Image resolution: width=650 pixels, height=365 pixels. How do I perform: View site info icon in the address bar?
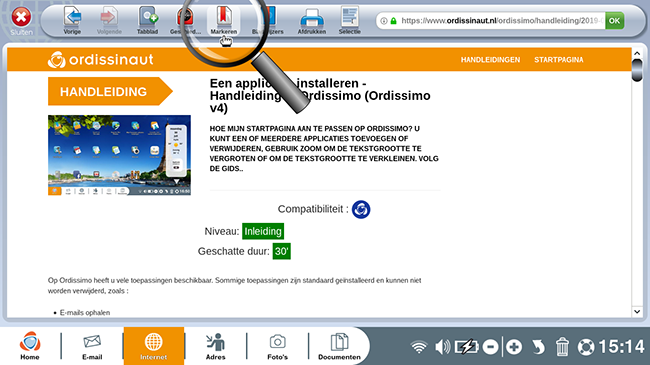pyautogui.click(x=384, y=21)
